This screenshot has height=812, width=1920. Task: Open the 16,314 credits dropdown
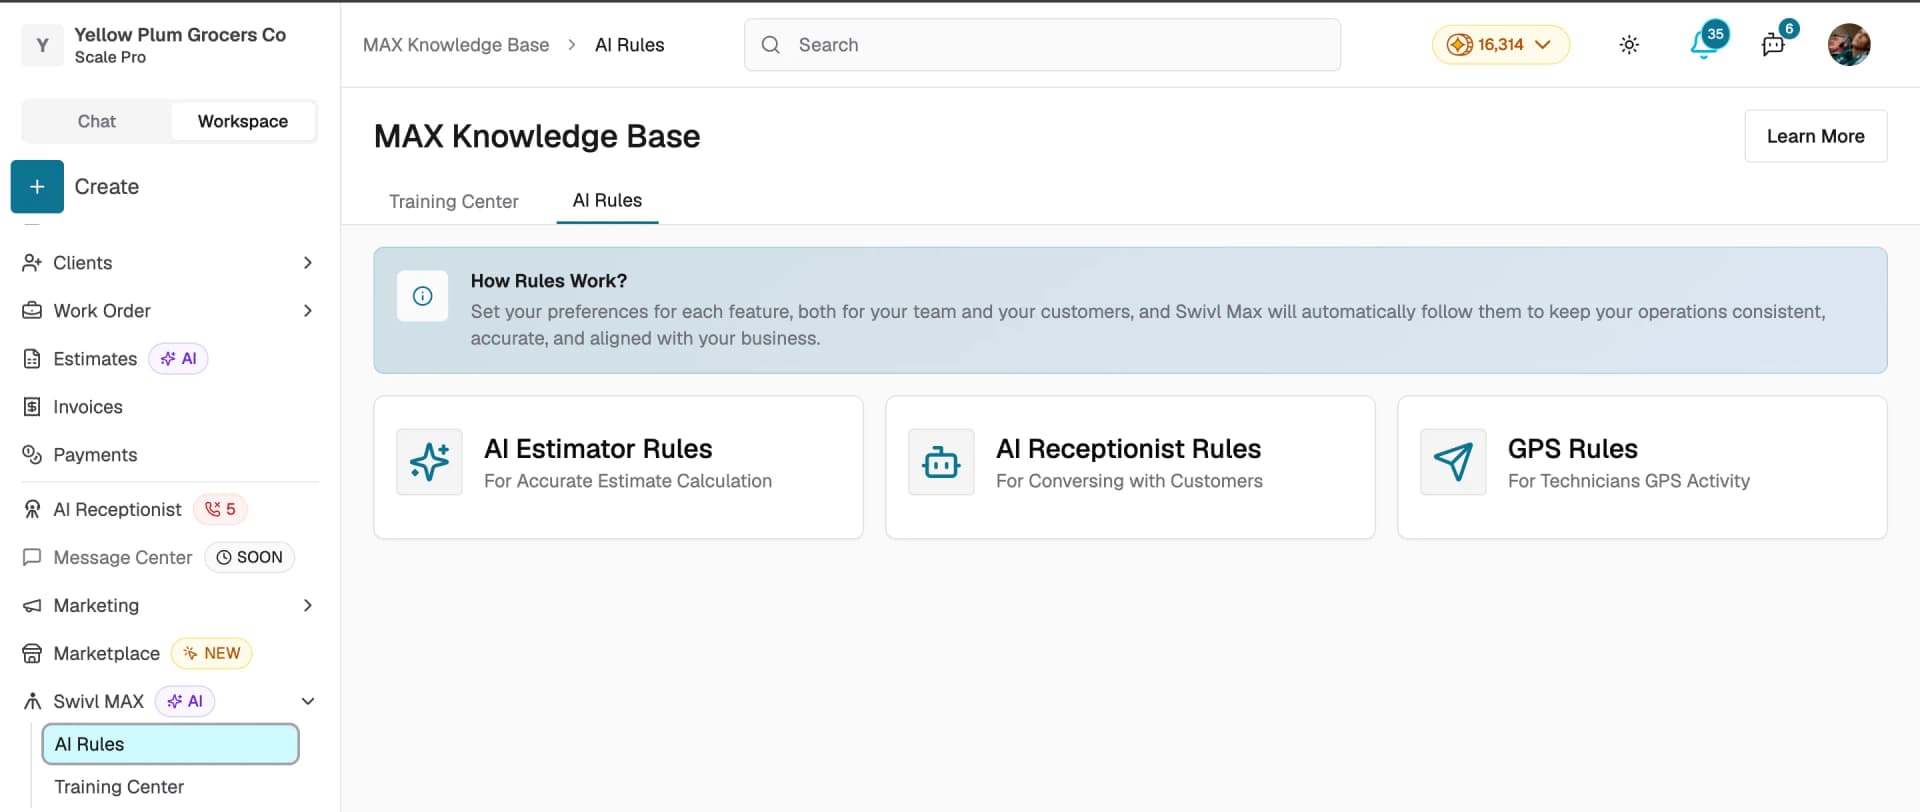(1501, 45)
